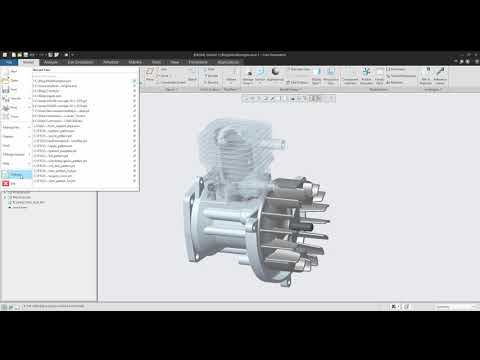Launch the Reference Viewer tool
This screenshot has width=480, height=360.
(x=440, y=76)
